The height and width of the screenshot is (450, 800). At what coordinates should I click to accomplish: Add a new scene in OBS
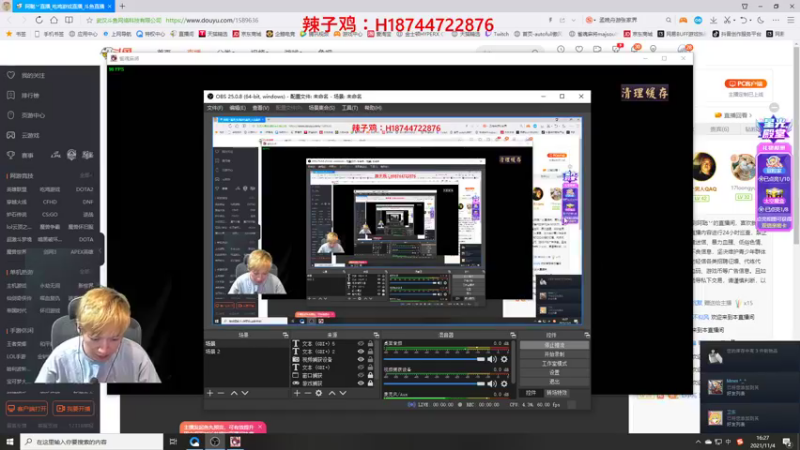coord(210,393)
